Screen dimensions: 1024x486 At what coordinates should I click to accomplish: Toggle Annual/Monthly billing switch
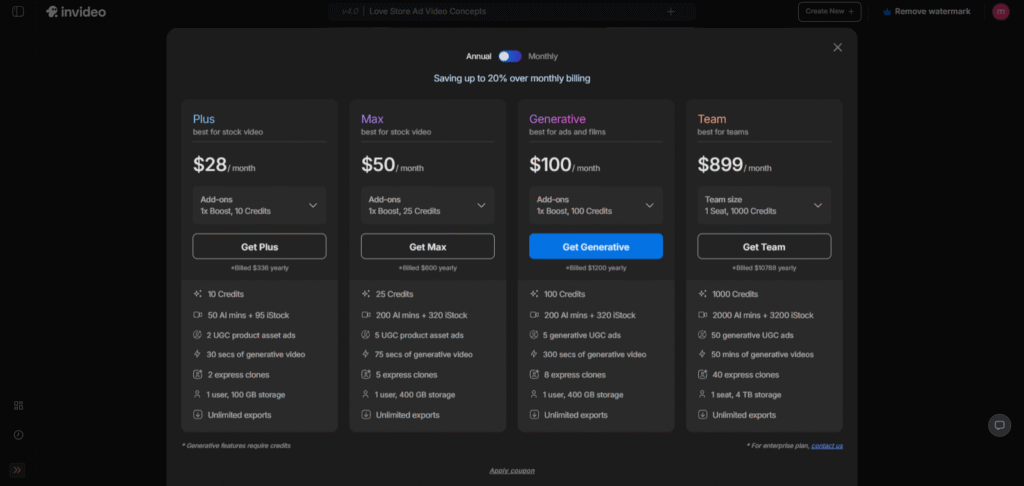510,56
